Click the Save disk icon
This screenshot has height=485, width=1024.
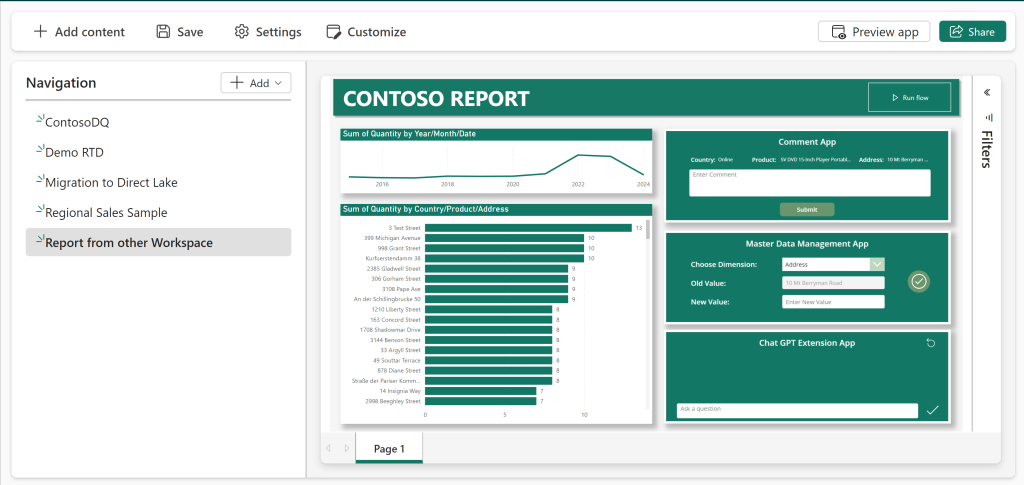163,32
